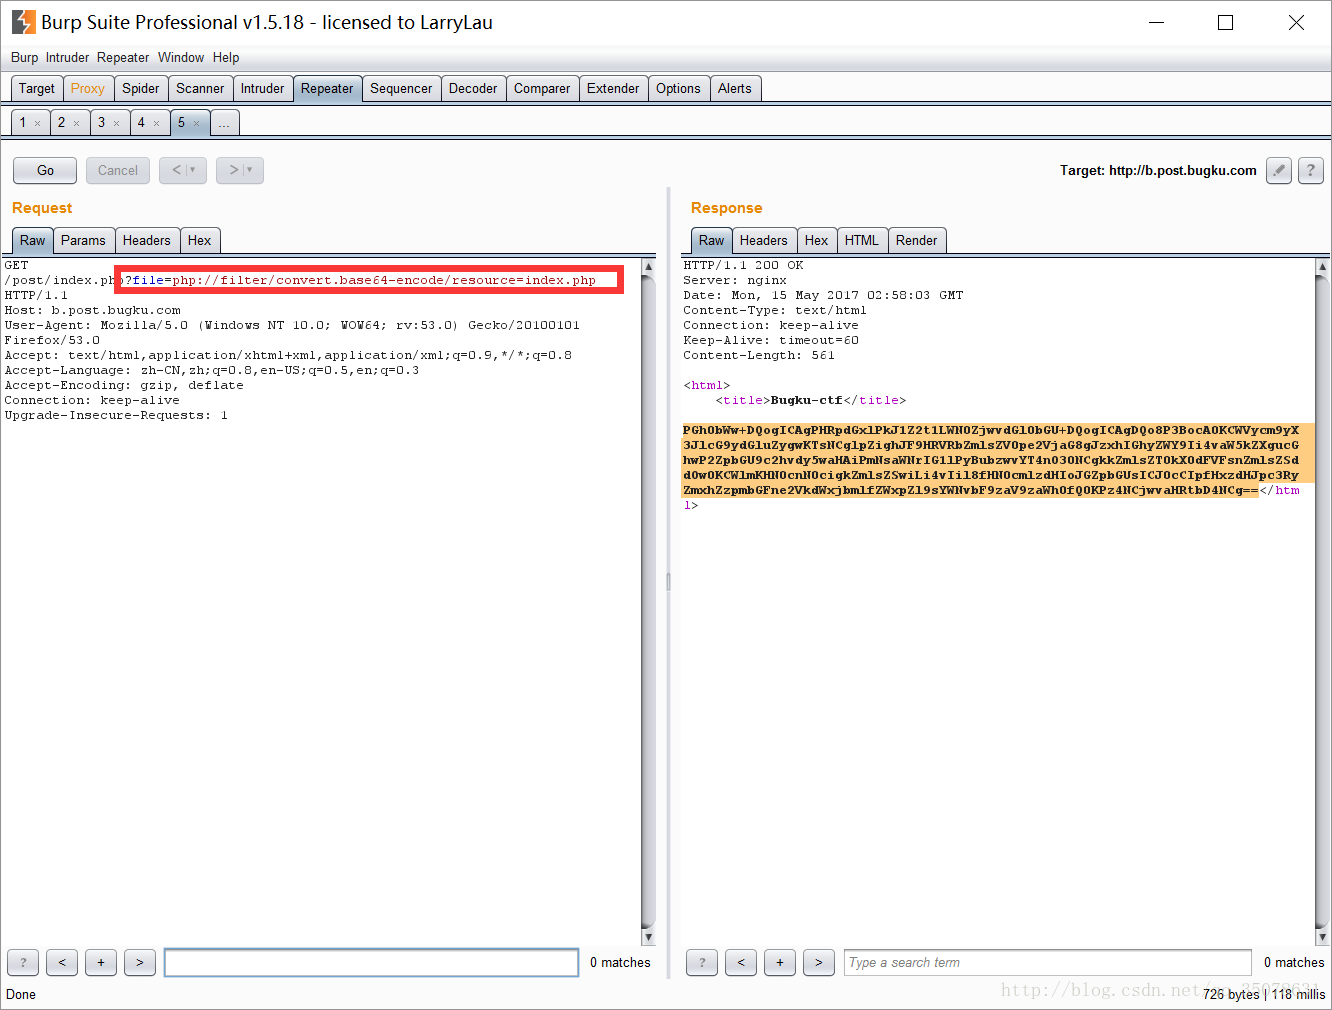Maximize the Burp Suite window
The image size is (1332, 1010).
point(1225,22)
